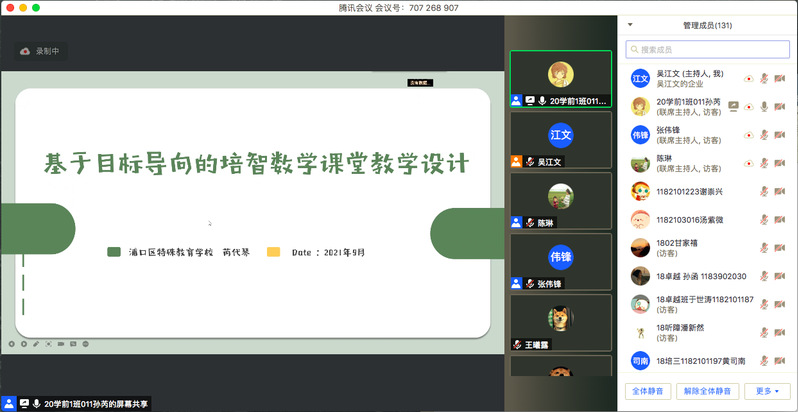This screenshot has width=798, height=412.
Task: Select 王曦露's video thumbnail
Action: pos(560,321)
